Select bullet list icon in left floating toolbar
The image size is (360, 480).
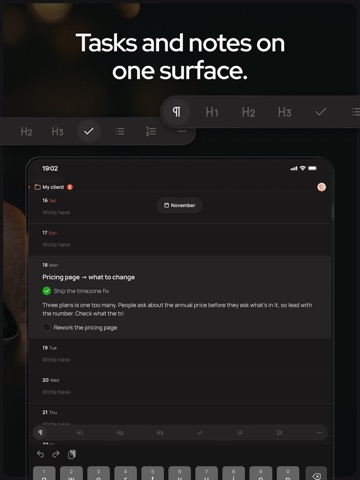[120, 131]
